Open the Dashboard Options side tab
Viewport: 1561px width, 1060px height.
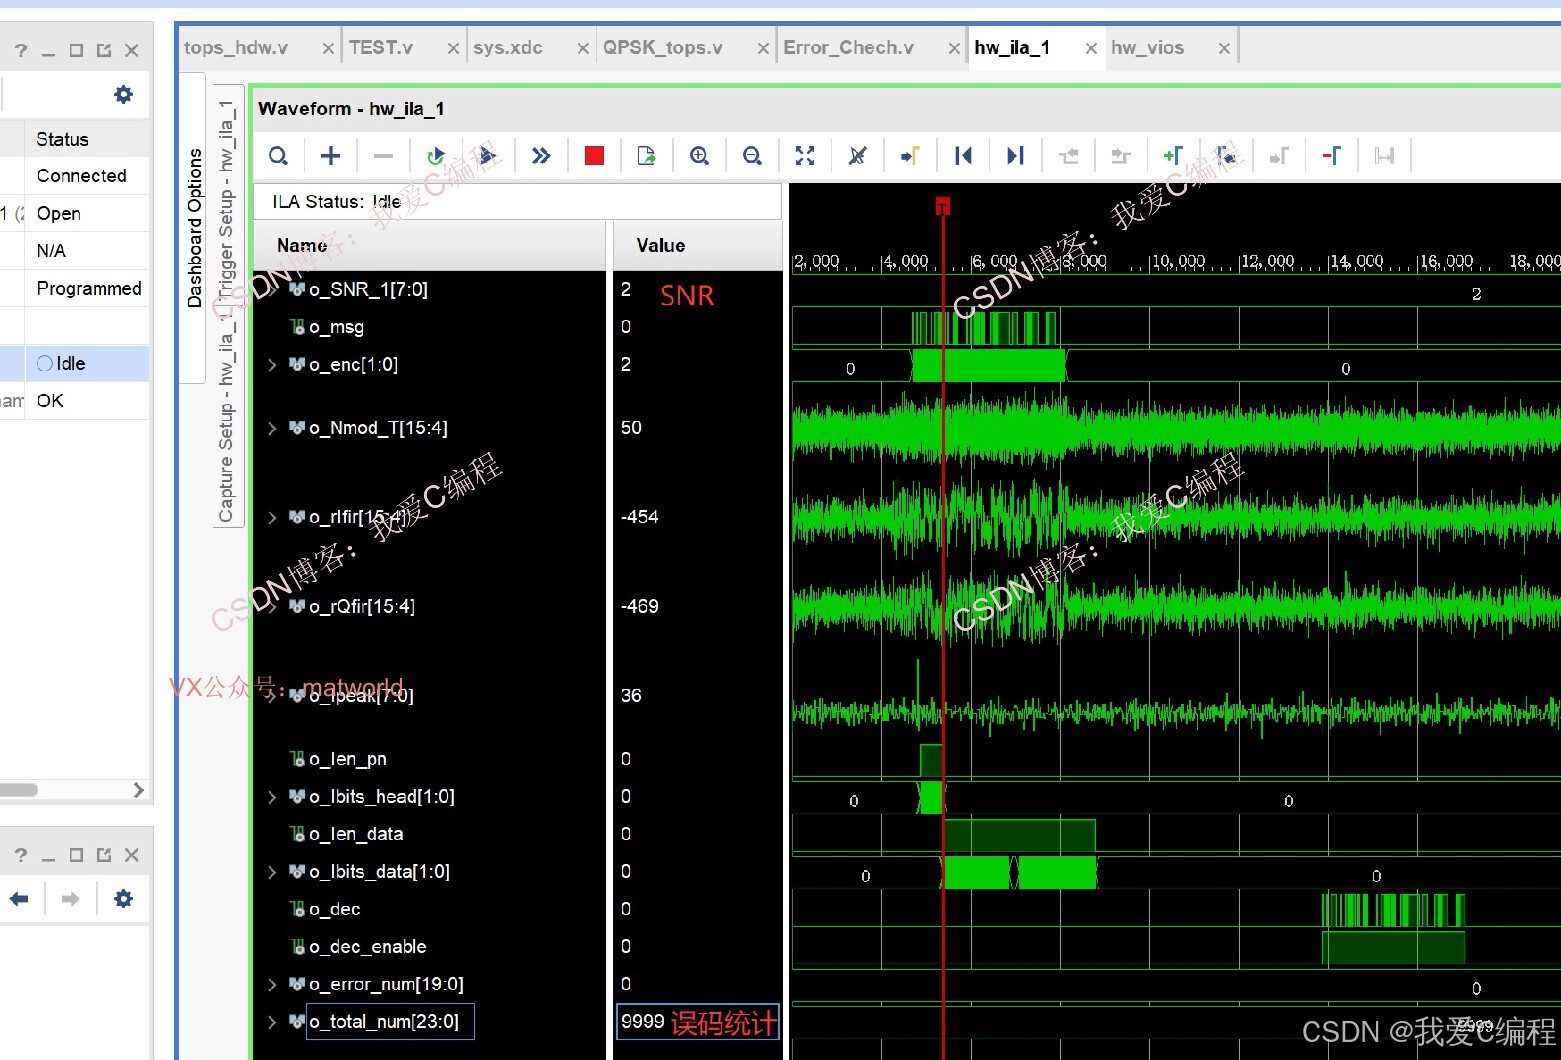click(x=195, y=228)
